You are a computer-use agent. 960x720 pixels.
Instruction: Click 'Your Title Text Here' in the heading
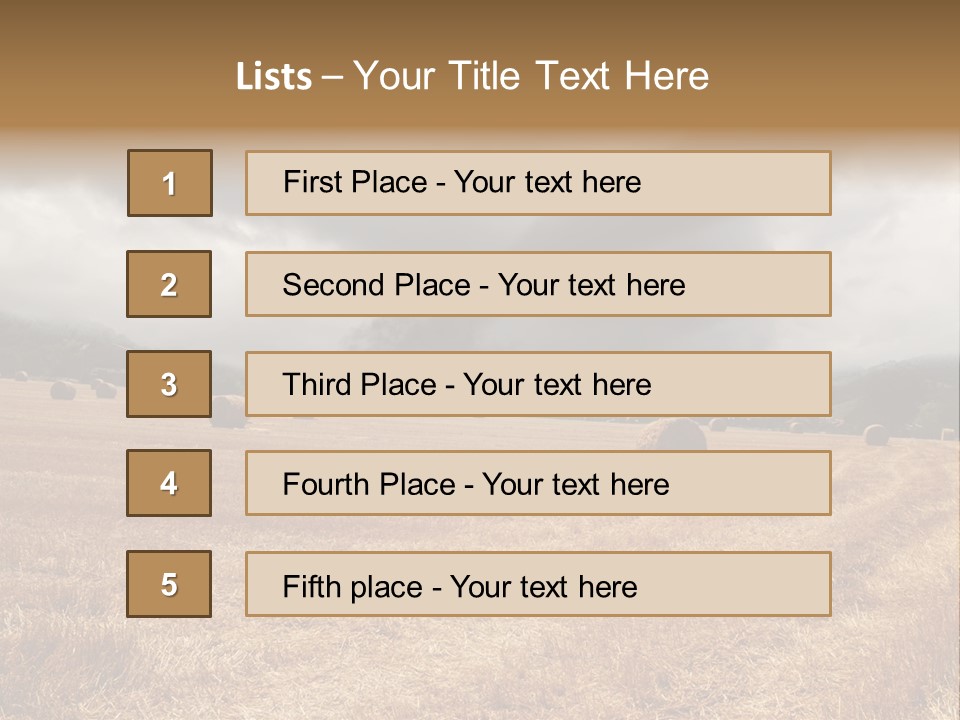(531, 76)
